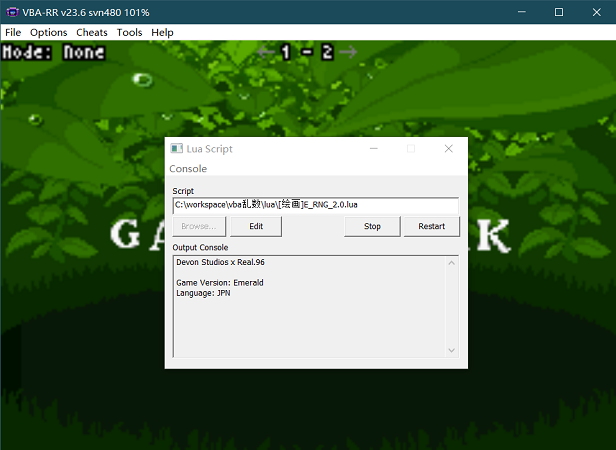
Task: Click the VBA-RR app icon in title bar
Action: pyautogui.click(x=12, y=12)
